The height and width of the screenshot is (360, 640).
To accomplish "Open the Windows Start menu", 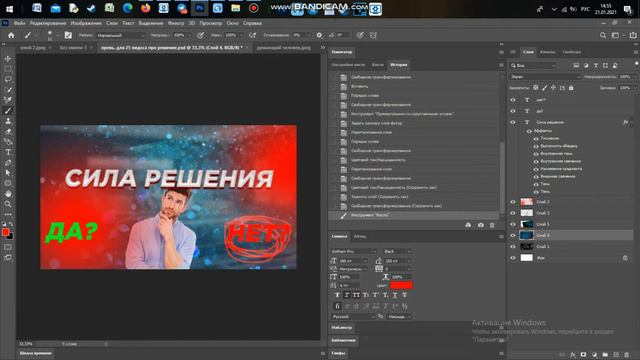I will 9,8.
